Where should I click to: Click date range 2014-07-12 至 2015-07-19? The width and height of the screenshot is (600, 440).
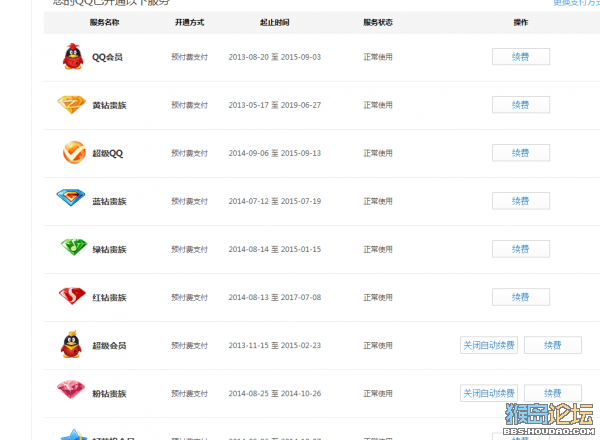tap(275, 201)
